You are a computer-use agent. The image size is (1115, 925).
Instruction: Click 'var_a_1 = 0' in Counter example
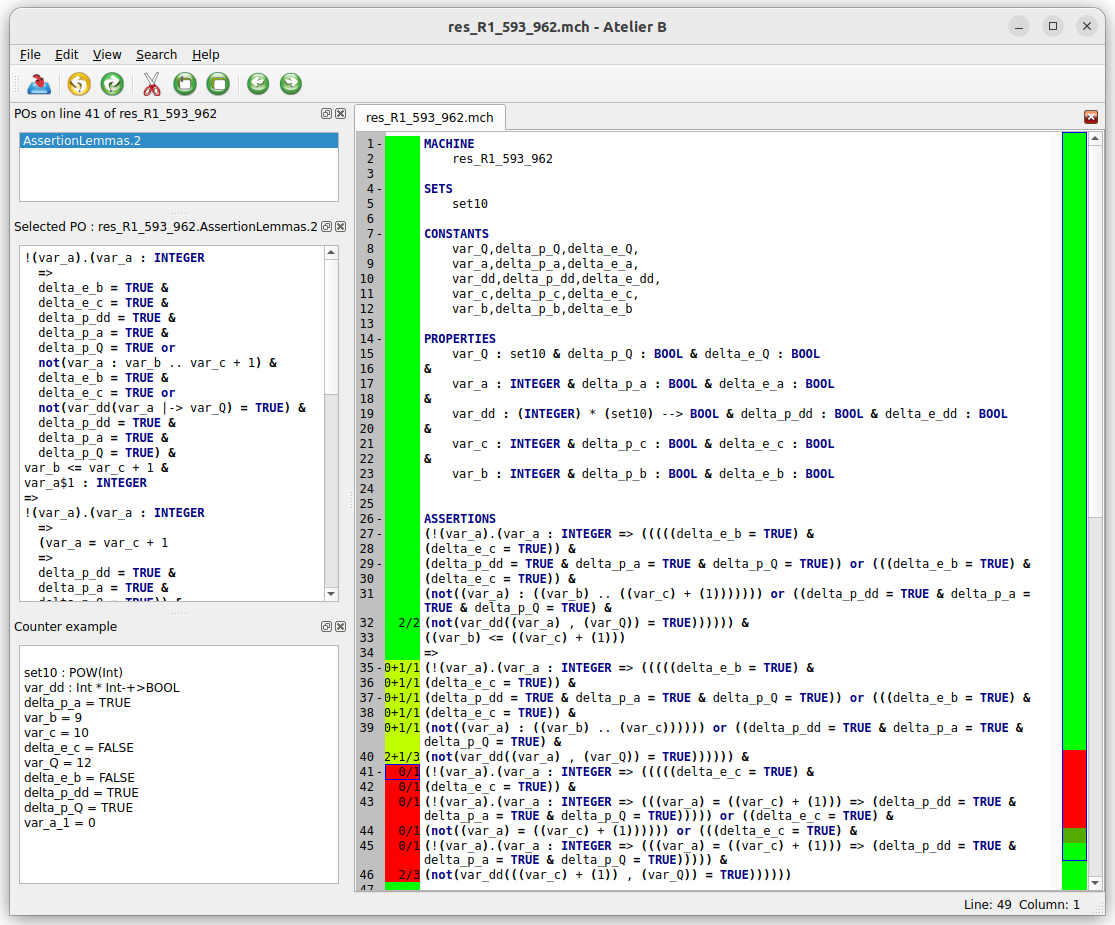pos(60,823)
